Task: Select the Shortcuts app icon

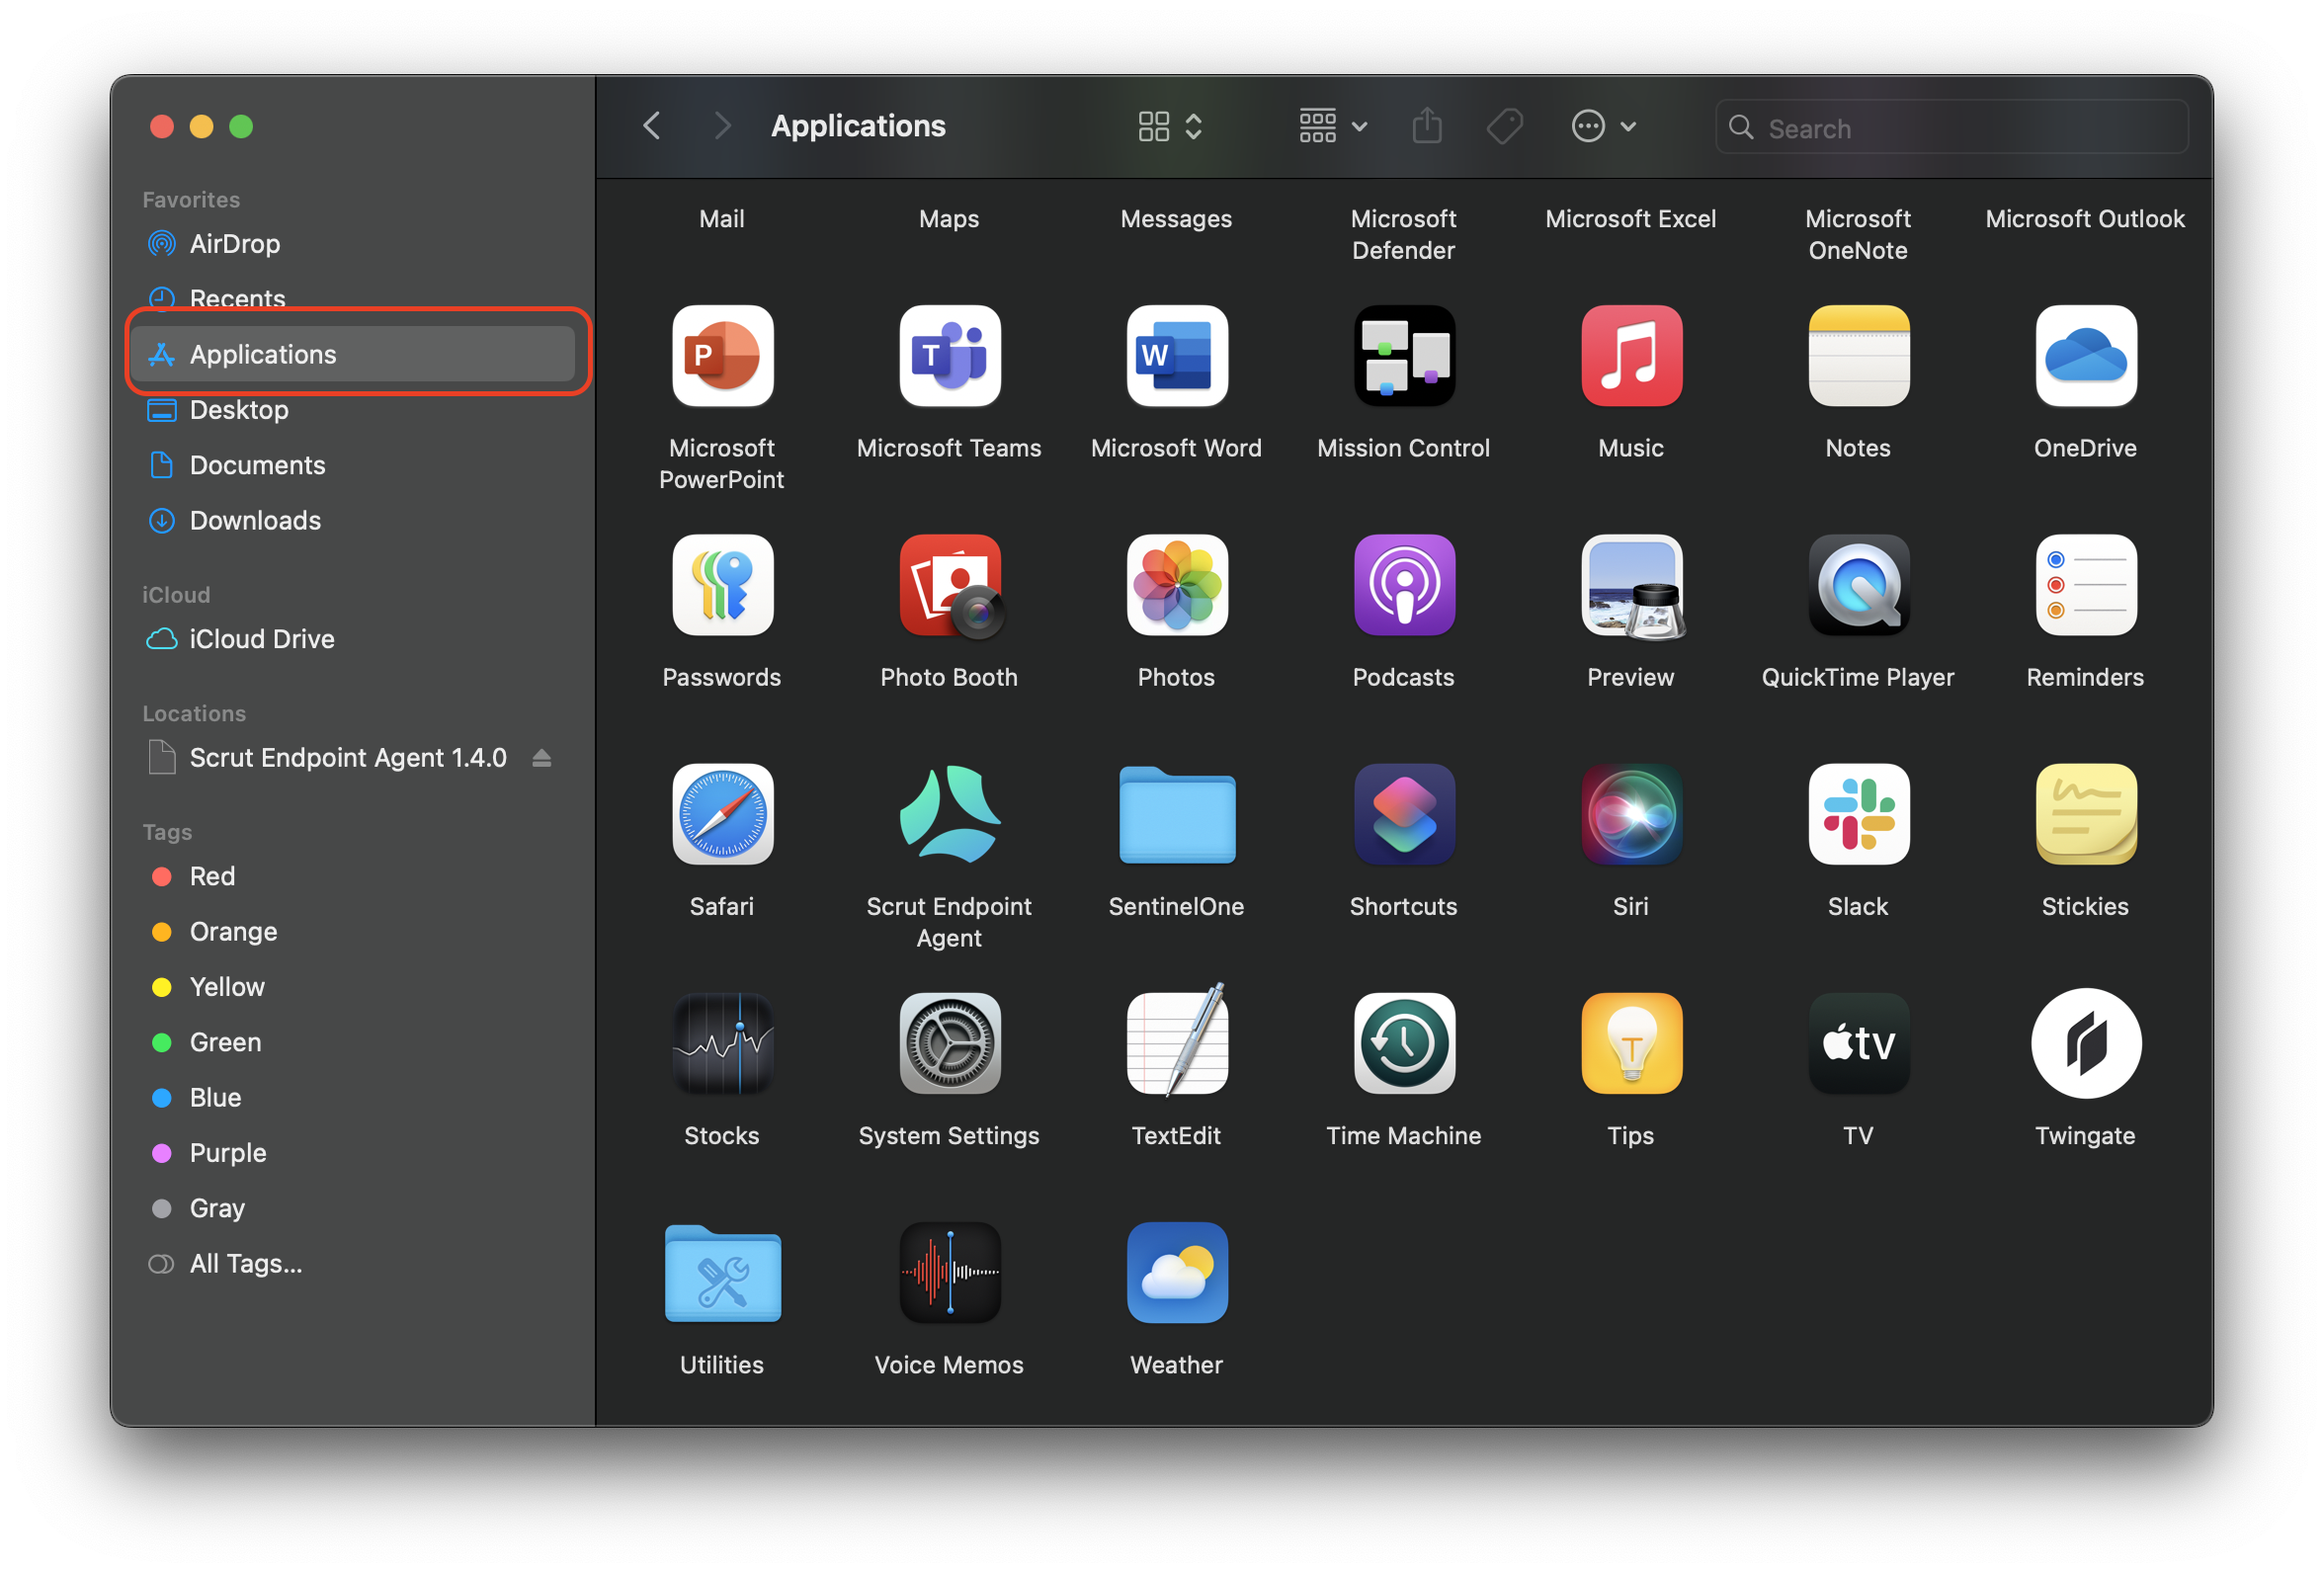Action: coord(1403,814)
